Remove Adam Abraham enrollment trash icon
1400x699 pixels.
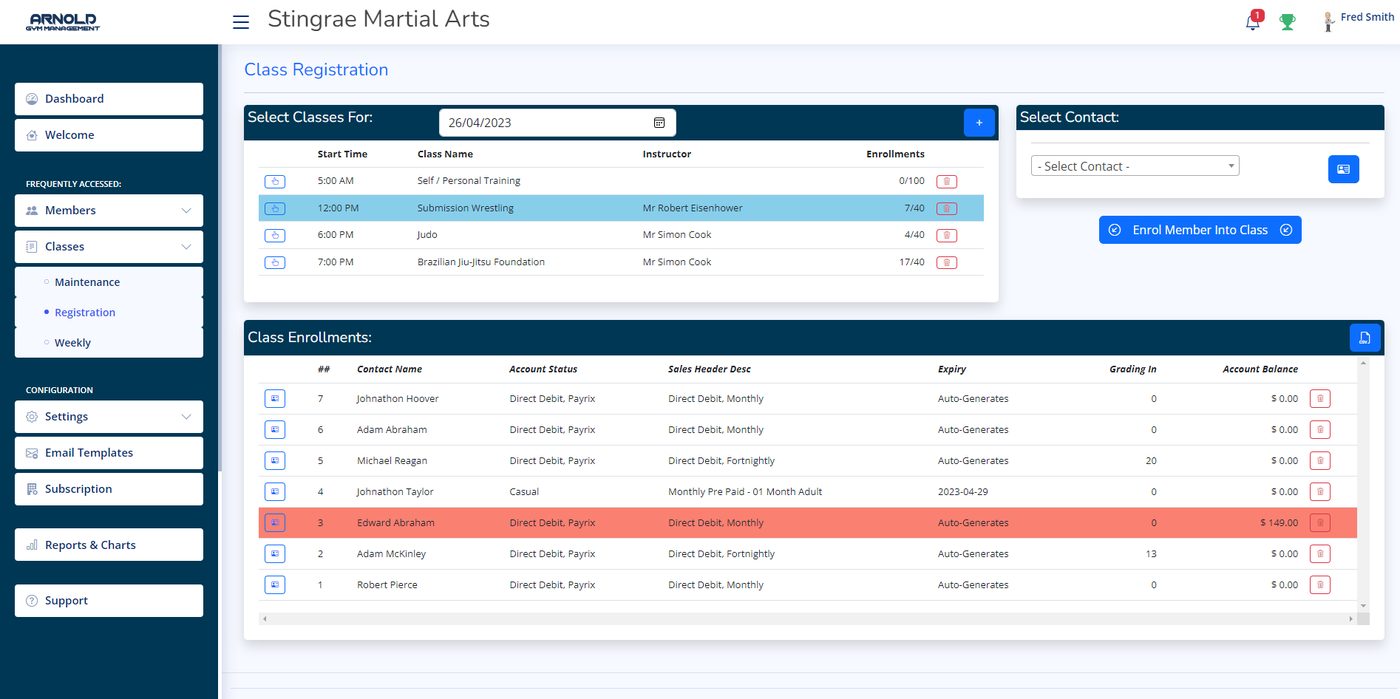pos(1320,429)
